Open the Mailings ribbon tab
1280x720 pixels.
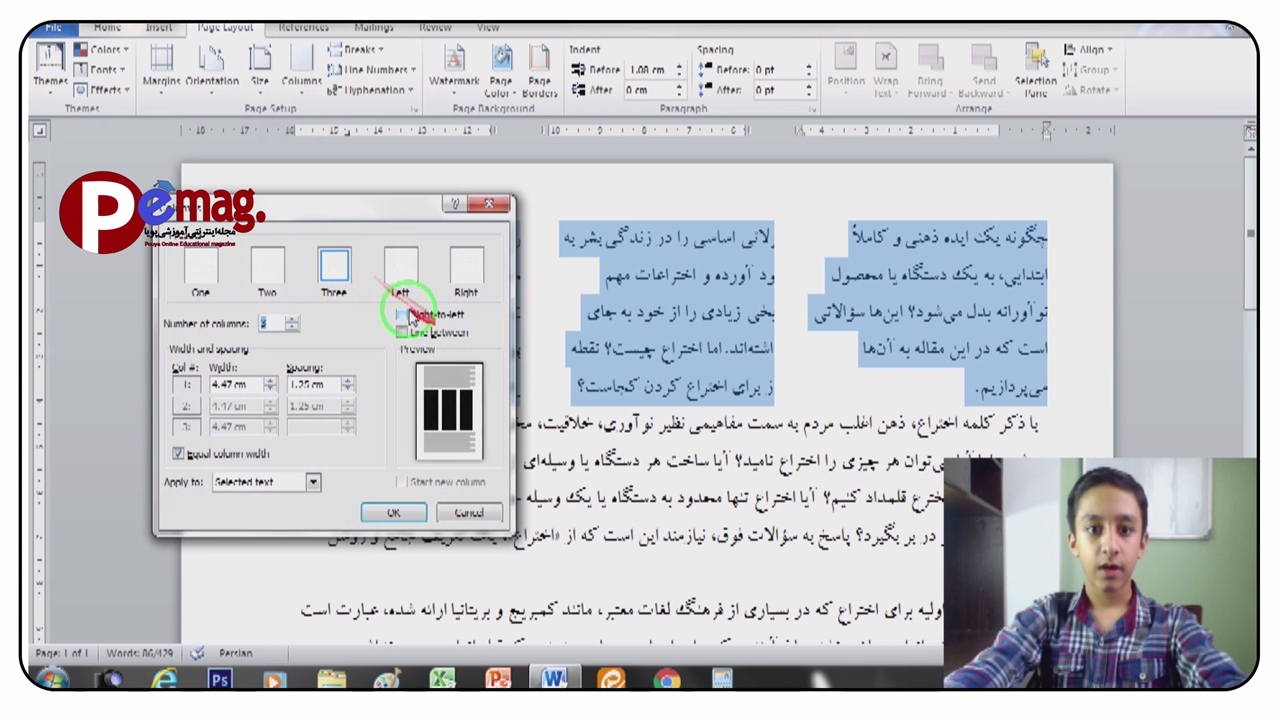(x=373, y=27)
